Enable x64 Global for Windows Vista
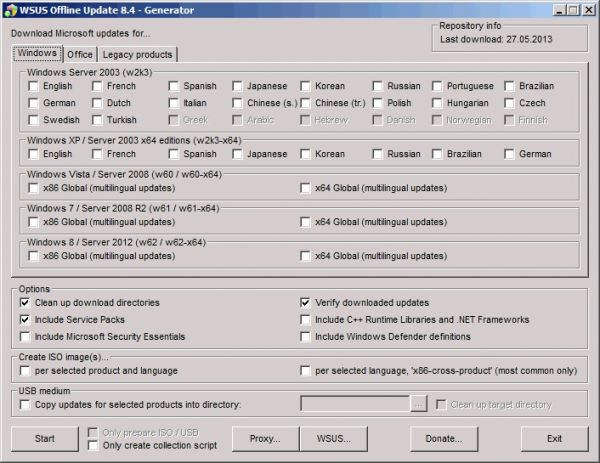Screen dimensions: 600x463 [305, 188]
